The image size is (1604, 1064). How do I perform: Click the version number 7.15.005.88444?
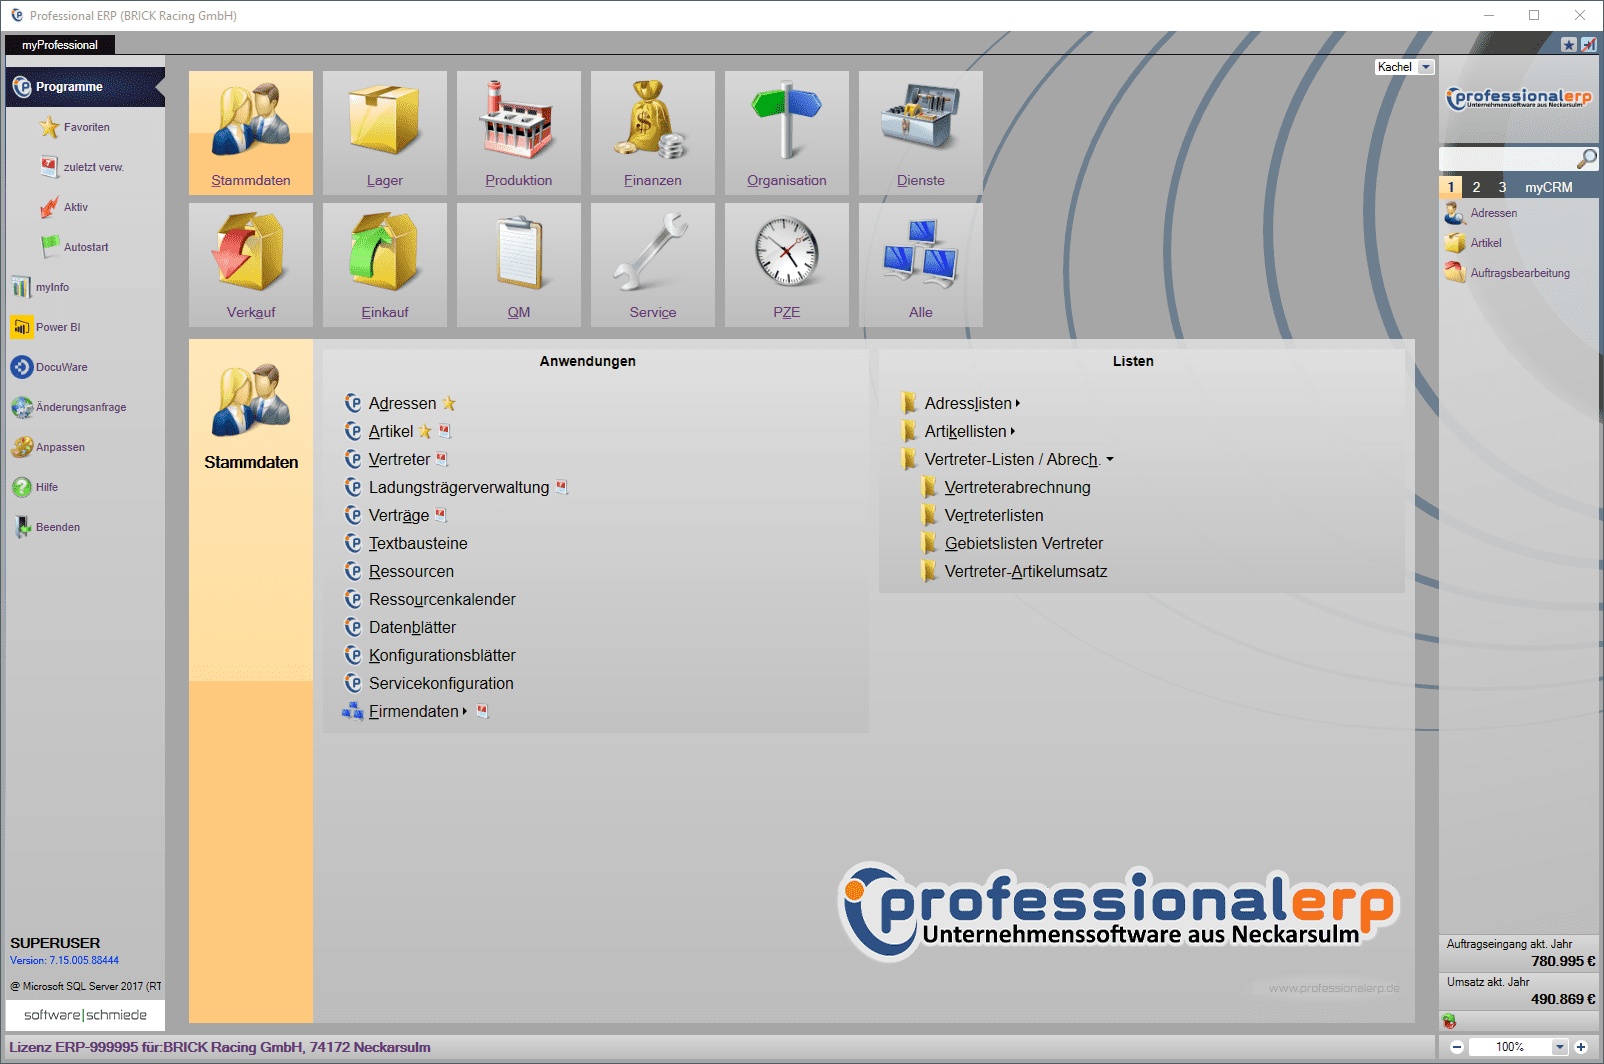[x=84, y=960]
